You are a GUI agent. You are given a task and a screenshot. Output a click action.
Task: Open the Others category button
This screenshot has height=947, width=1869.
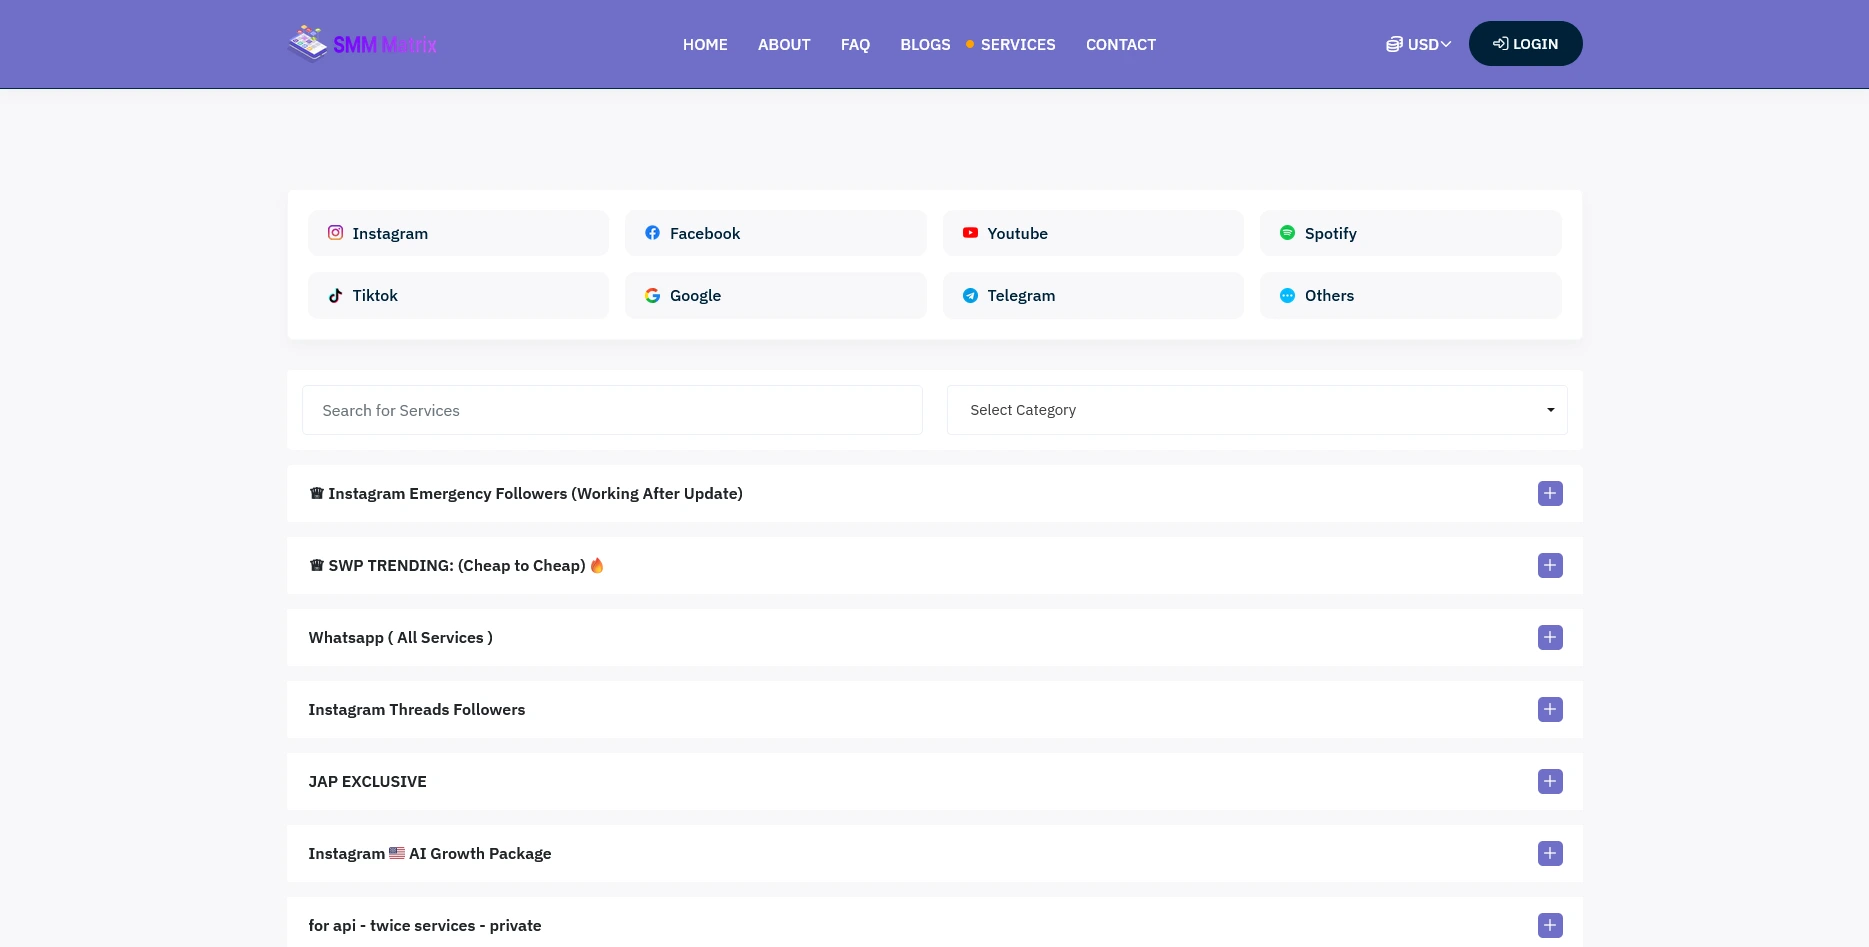click(x=1410, y=295)
